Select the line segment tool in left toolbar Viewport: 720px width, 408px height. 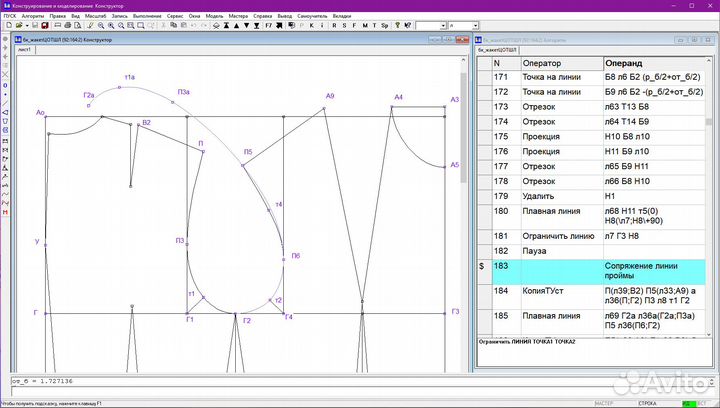(x=6, y=103)
